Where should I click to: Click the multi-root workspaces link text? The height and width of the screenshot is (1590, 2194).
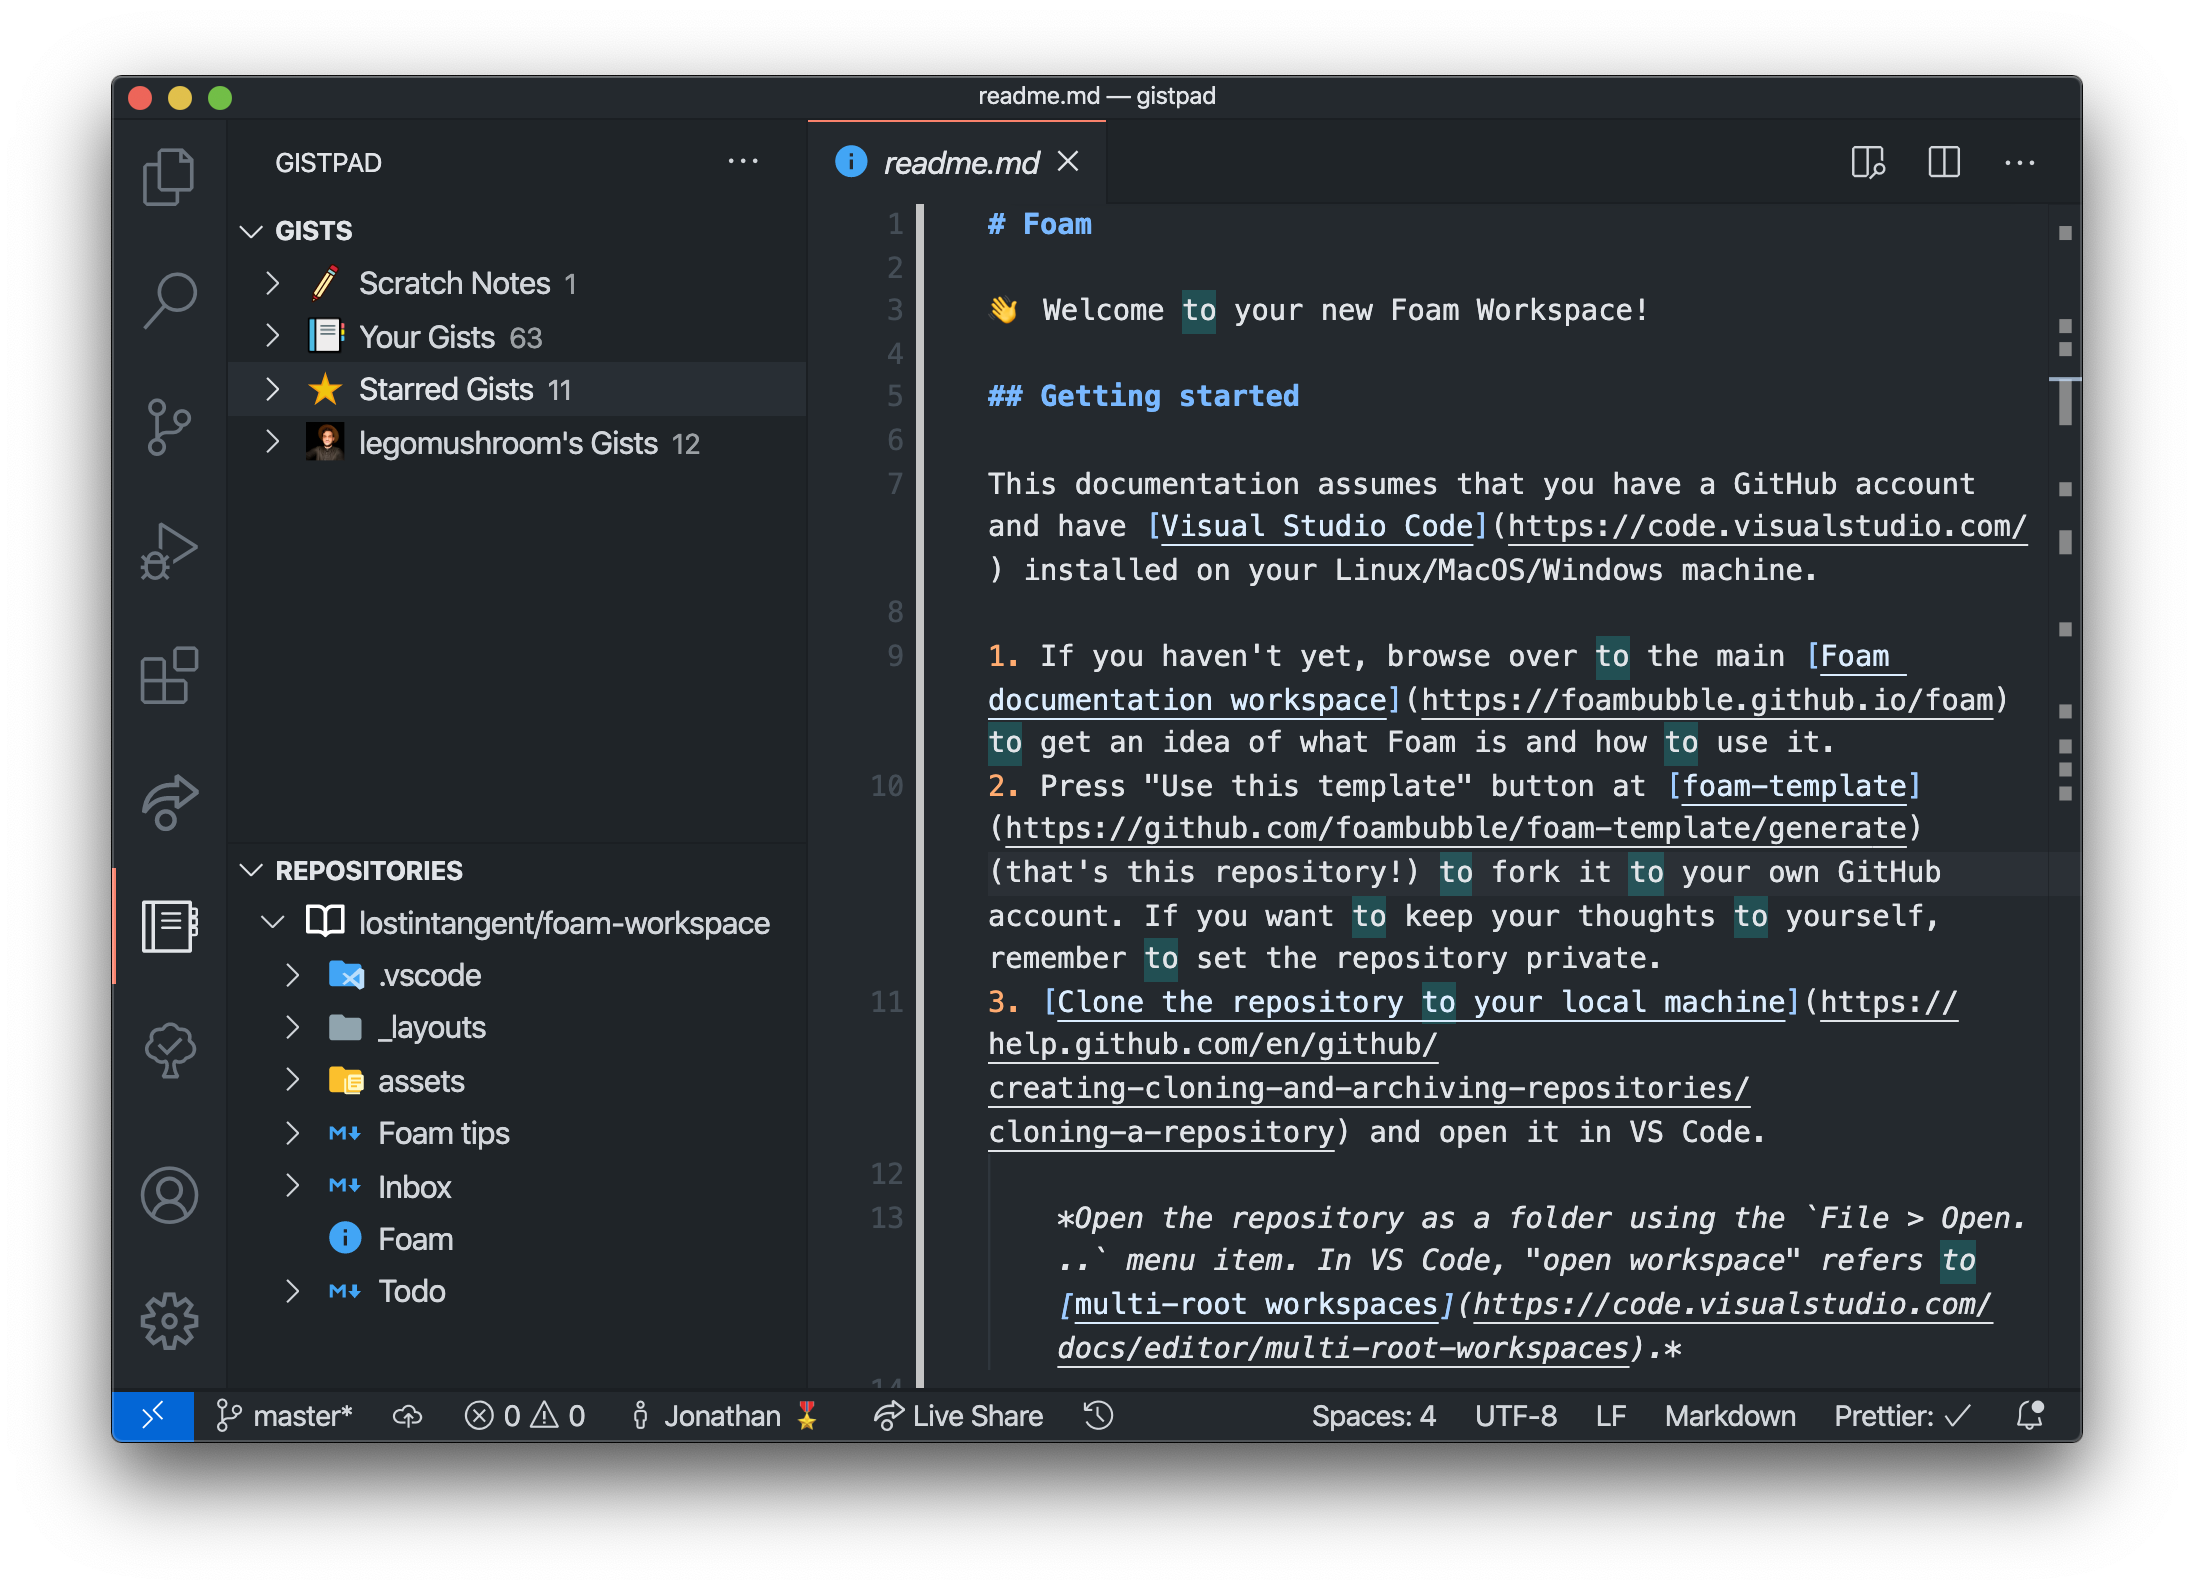pos(1255,1304)
